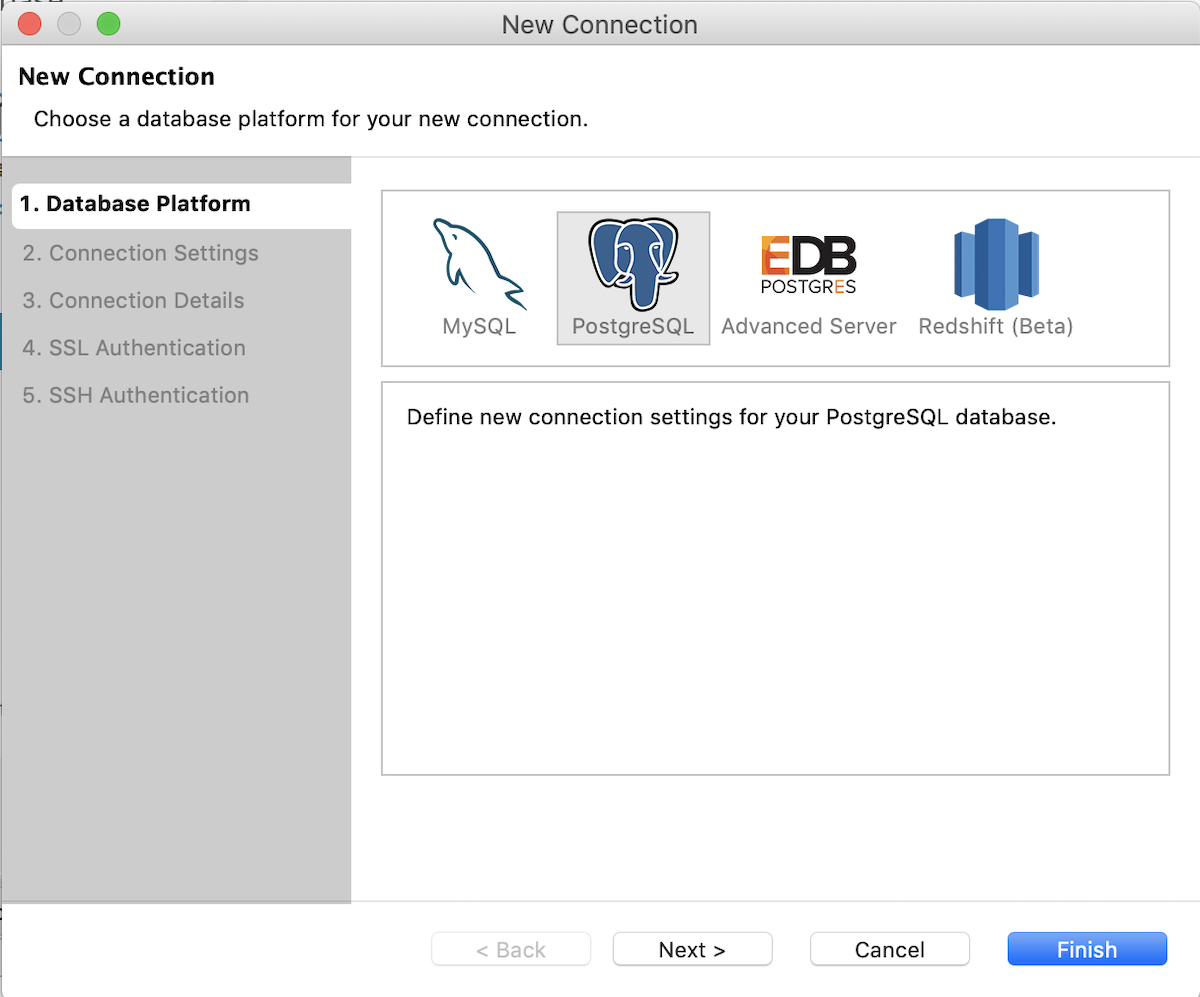Click the Finish button
The height and width of the screenshot is (997, 1200).
1086,950
